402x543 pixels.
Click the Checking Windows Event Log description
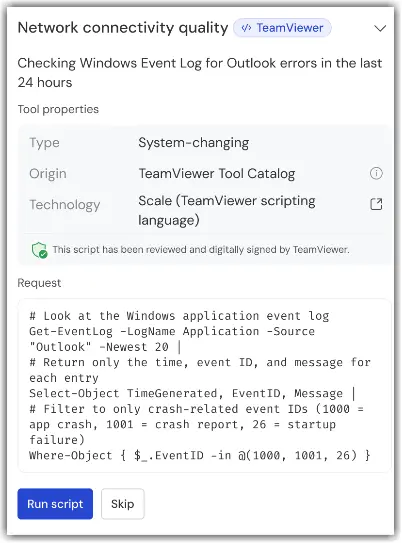point(200,73)
